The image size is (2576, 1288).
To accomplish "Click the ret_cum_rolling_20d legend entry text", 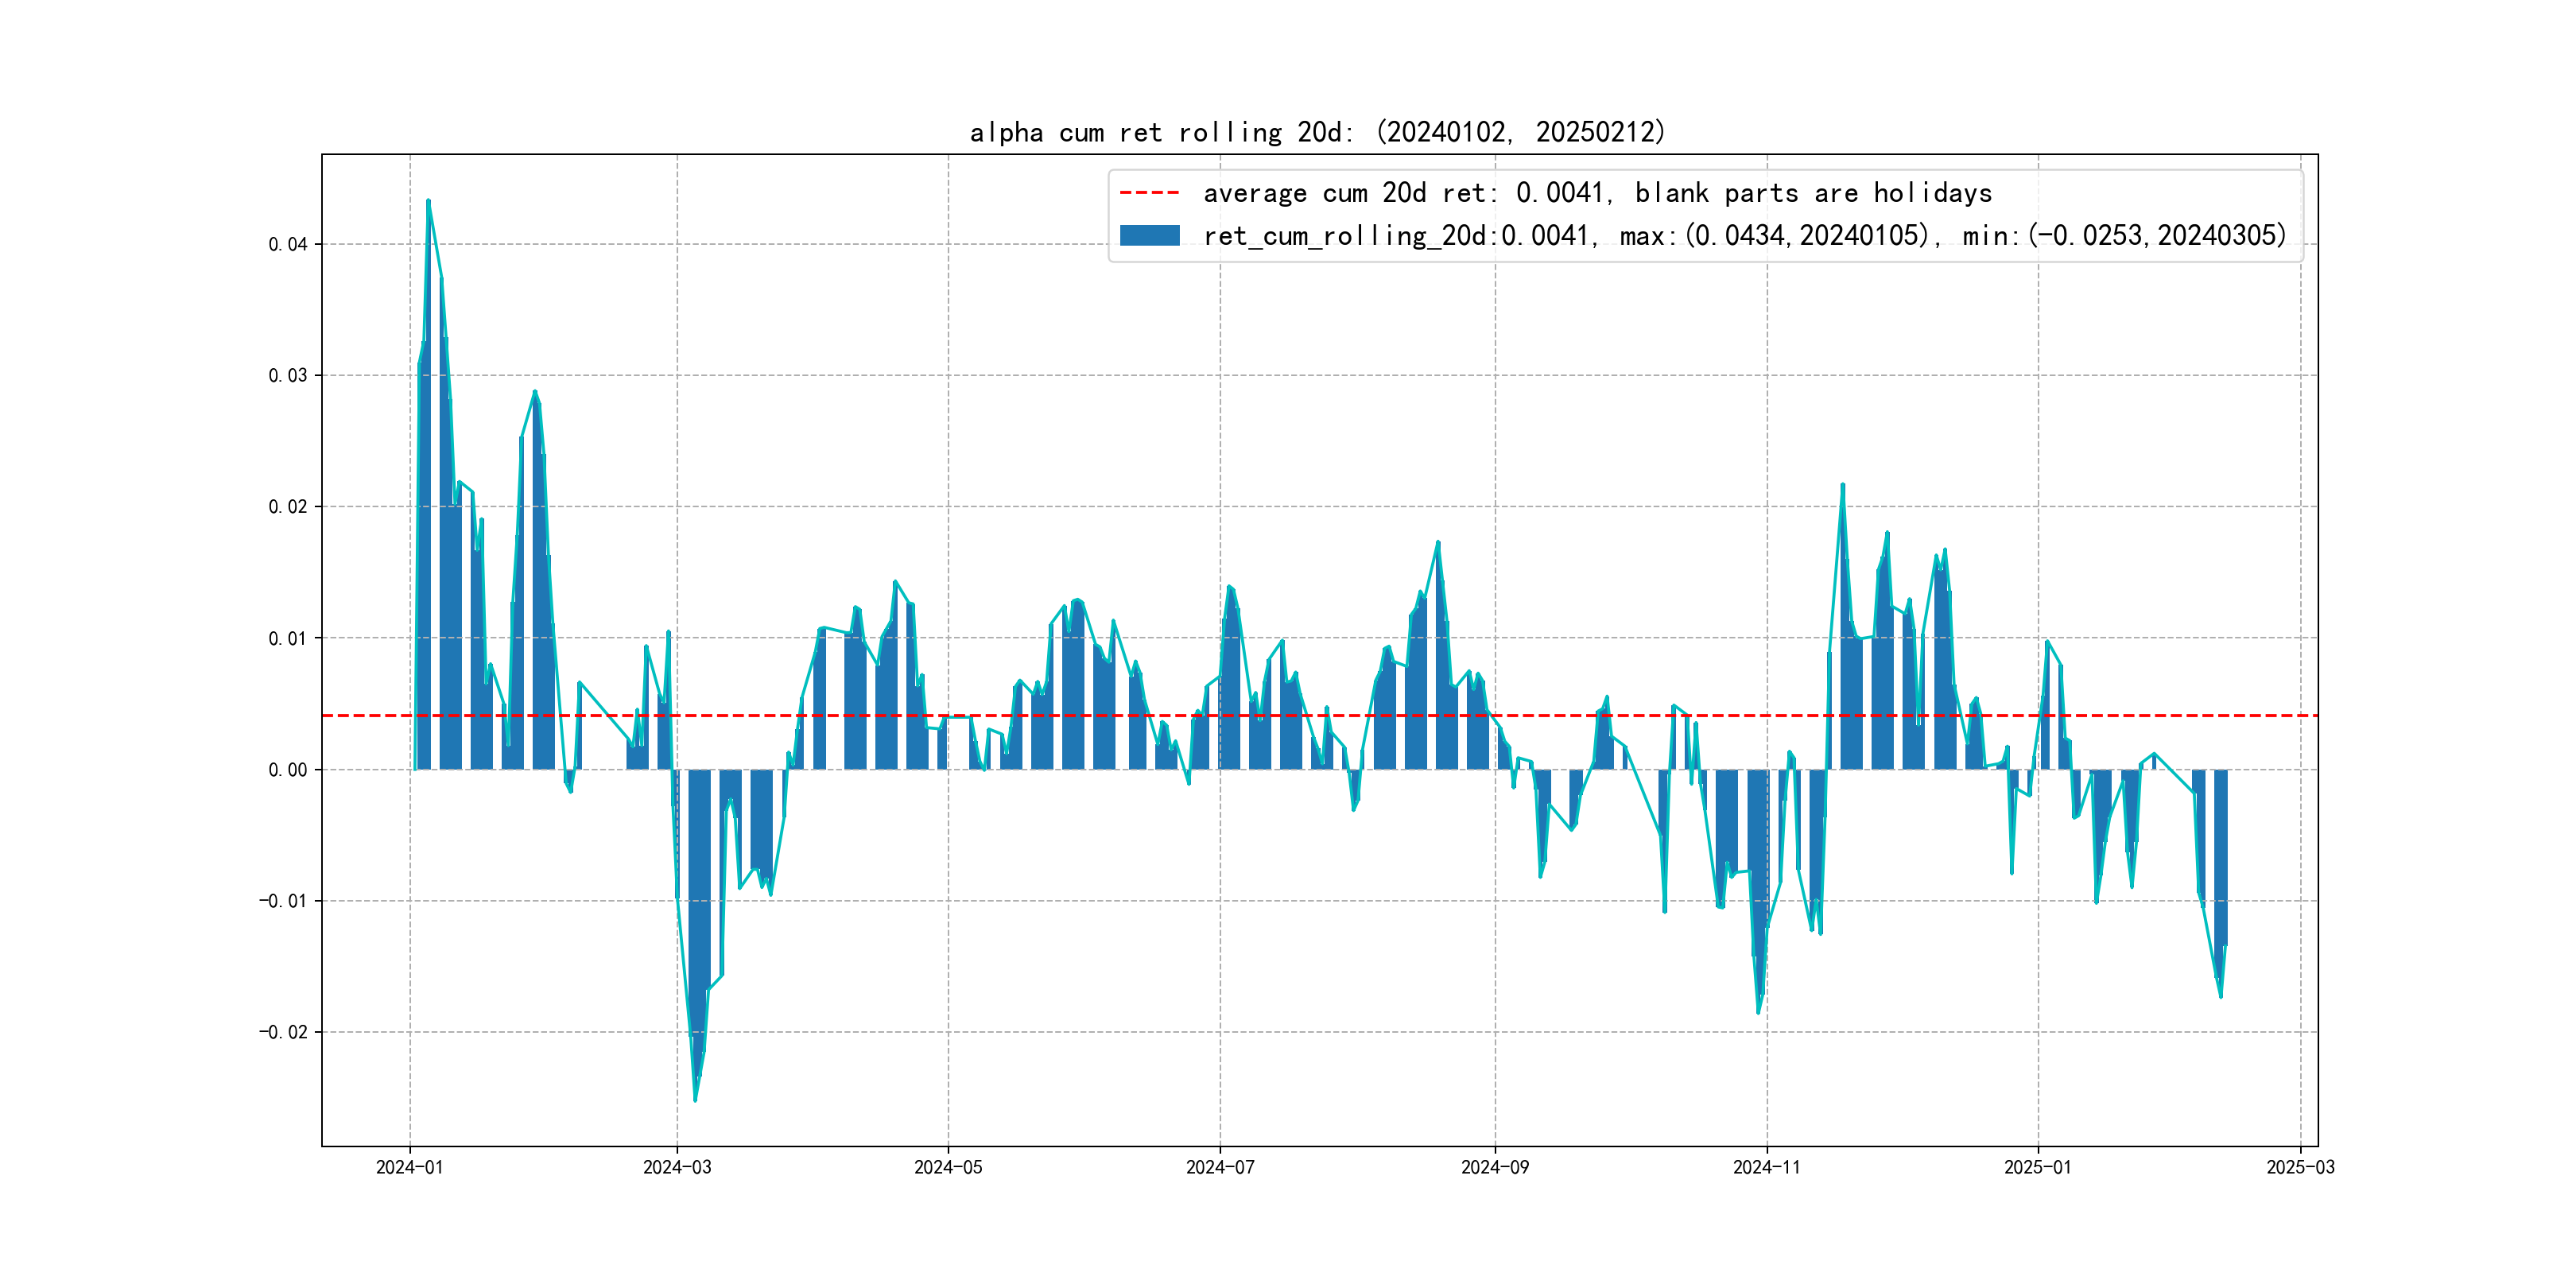I will coord(1744,235).
